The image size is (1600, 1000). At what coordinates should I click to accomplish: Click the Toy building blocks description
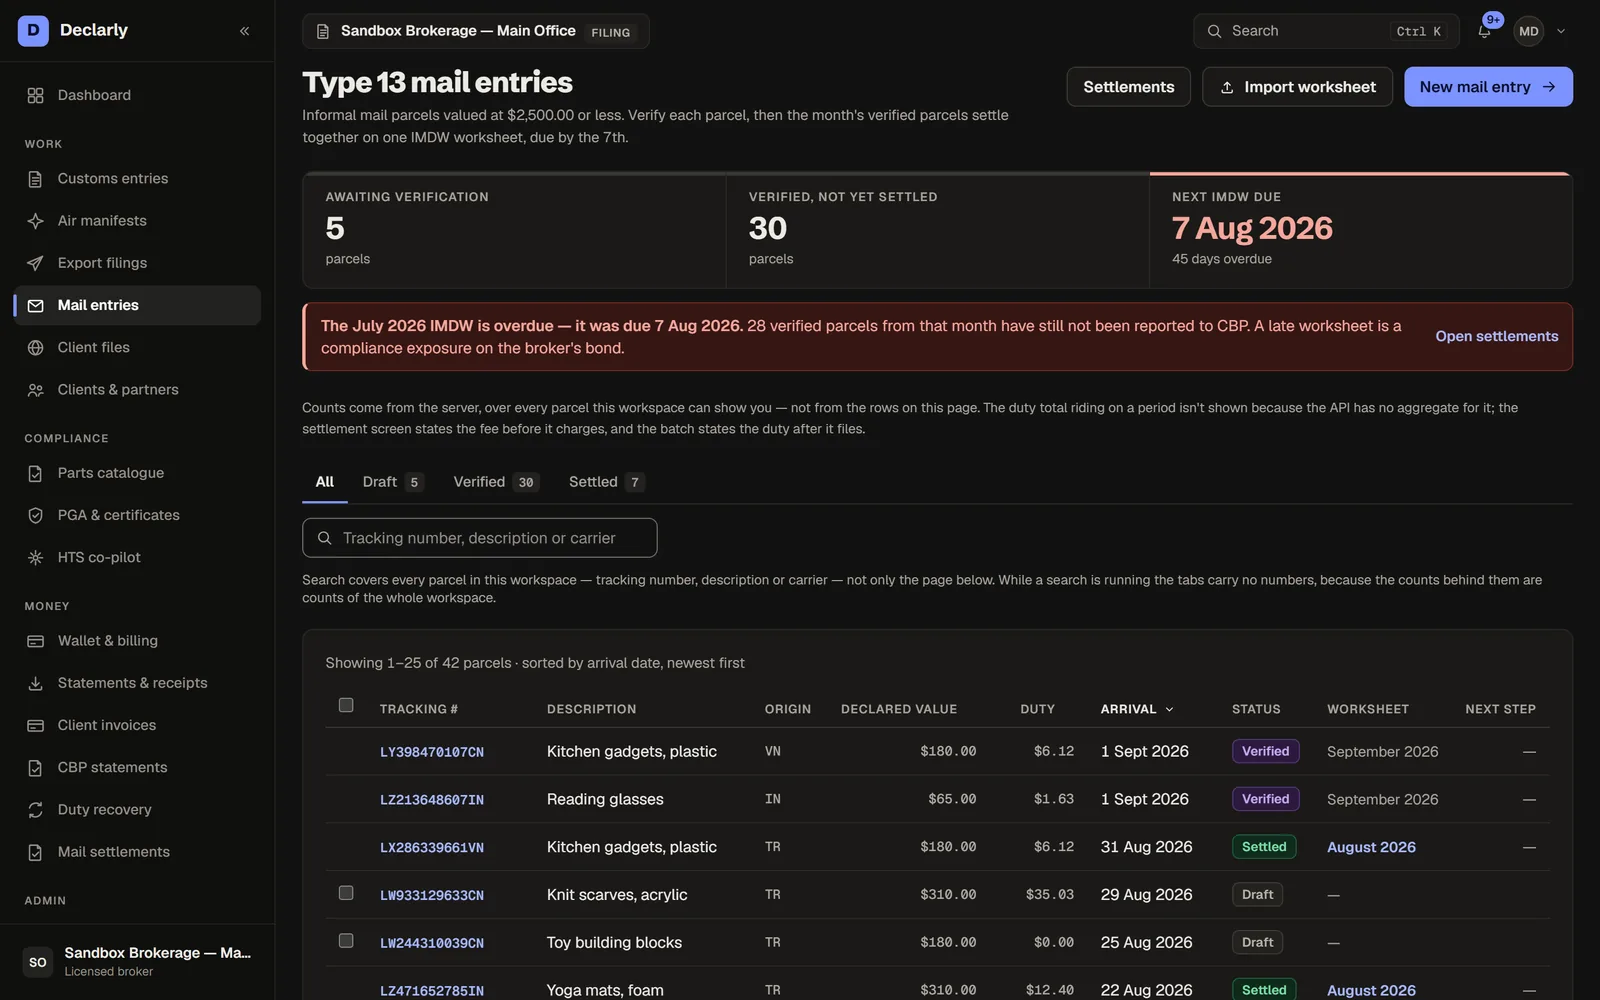(614, 943)
